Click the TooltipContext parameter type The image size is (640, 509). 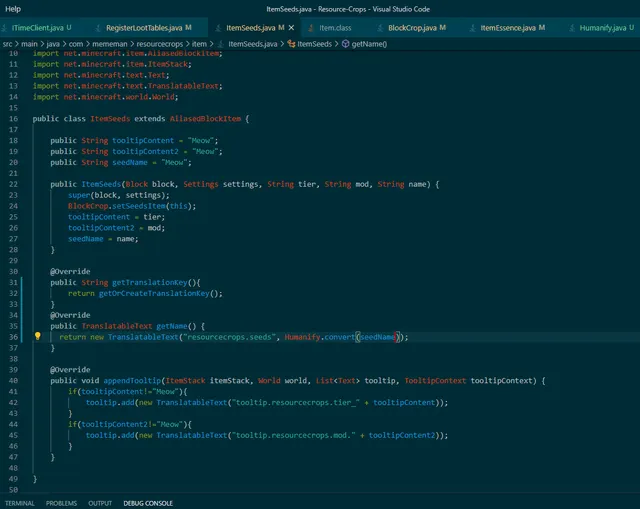(435, 381)
